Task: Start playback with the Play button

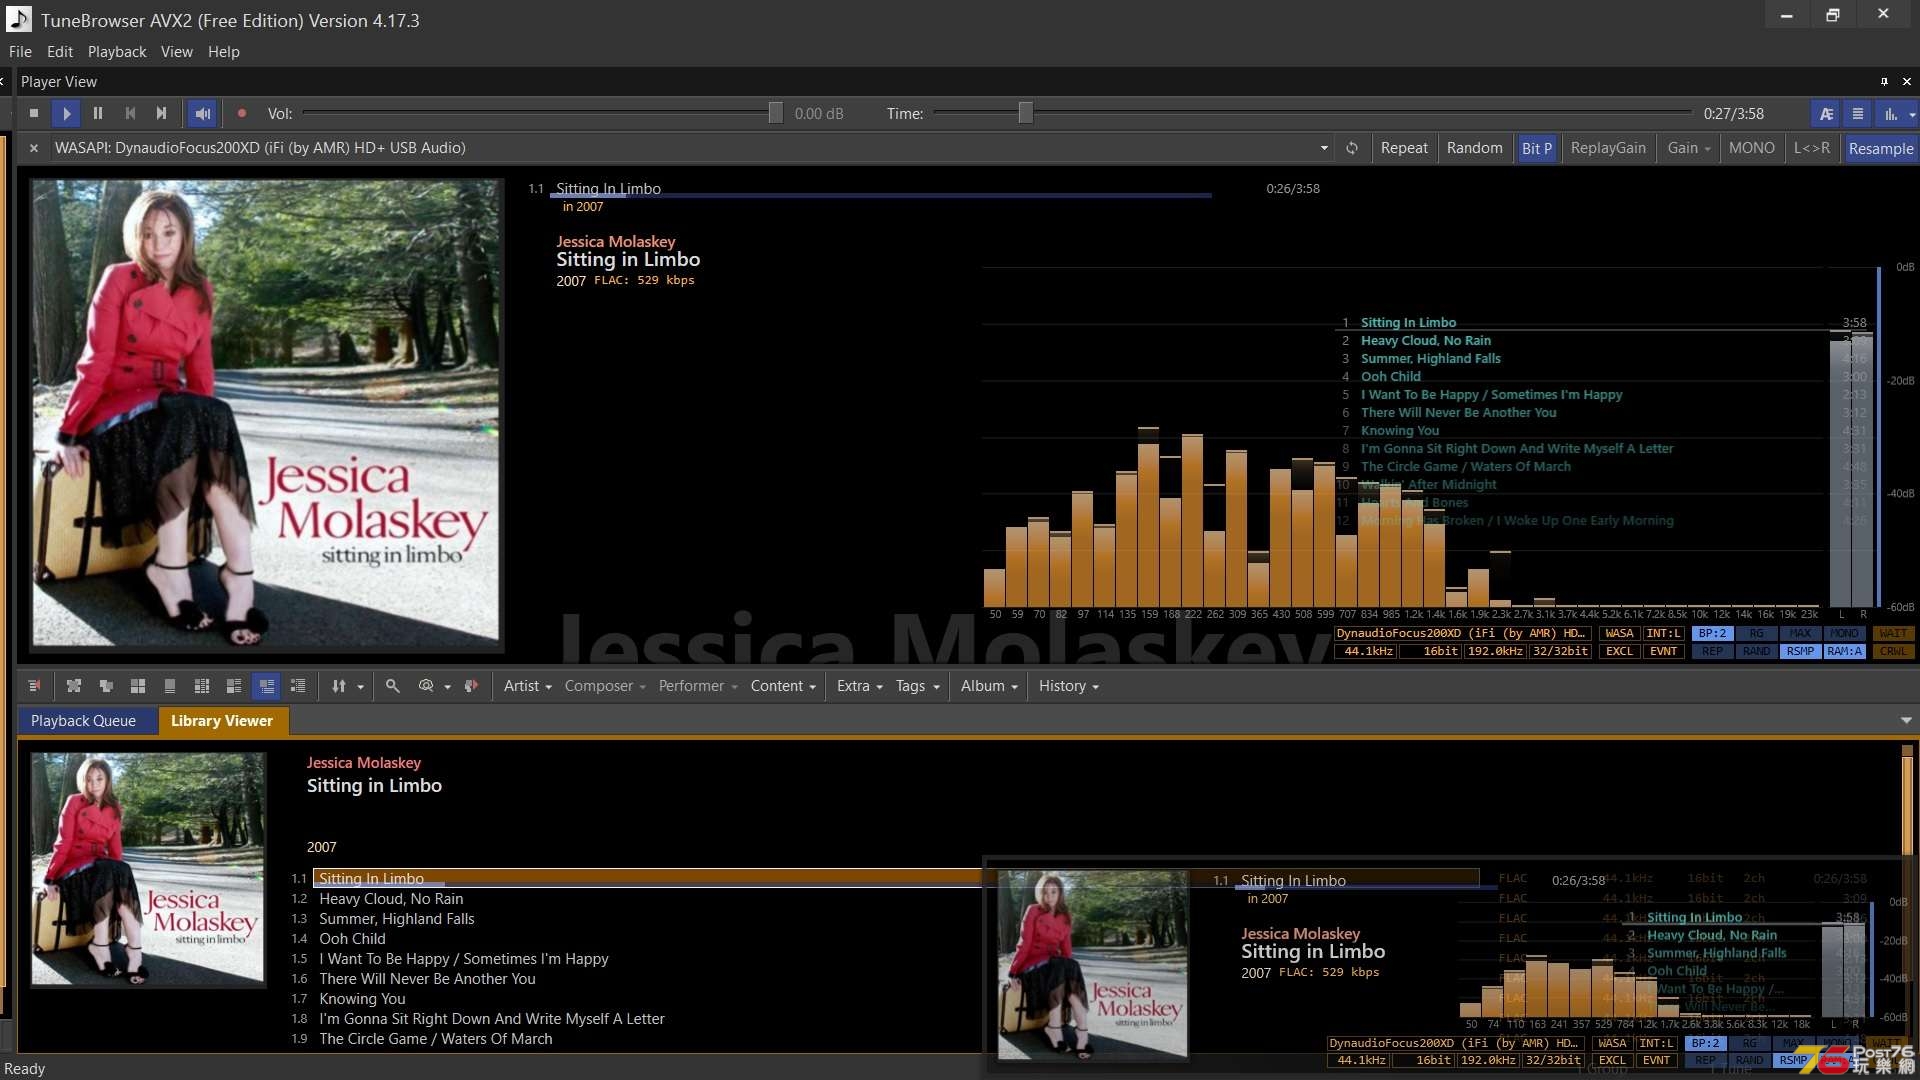Action: (66, 114)
